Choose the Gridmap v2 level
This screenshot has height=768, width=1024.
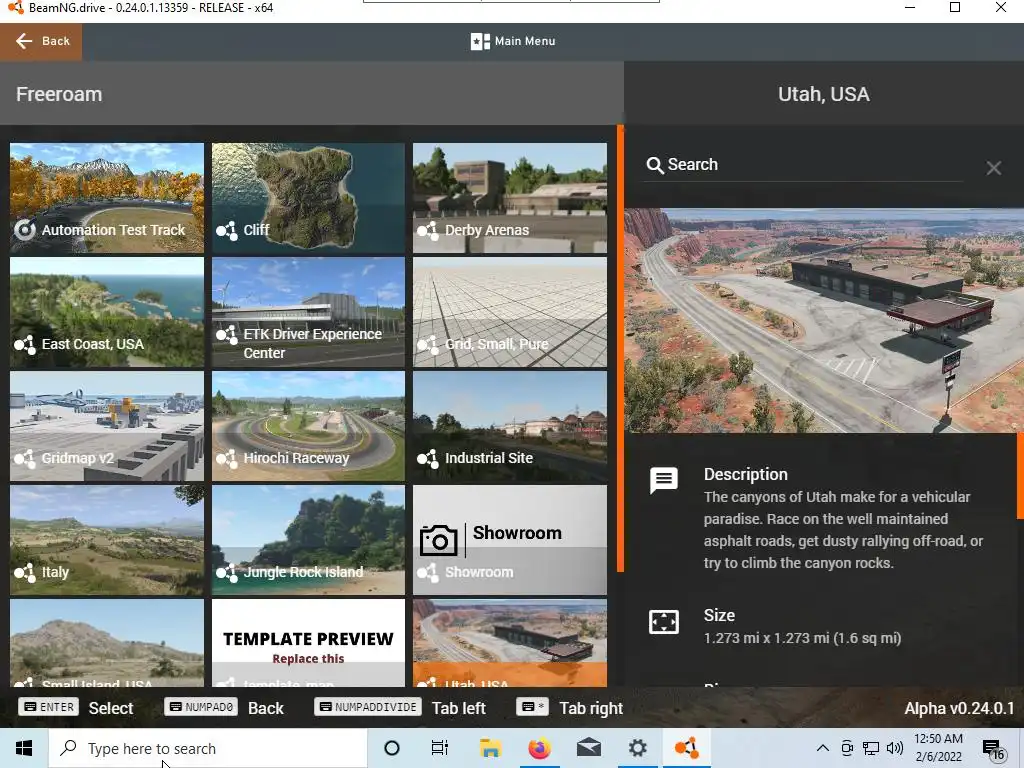tap(106, 426)
